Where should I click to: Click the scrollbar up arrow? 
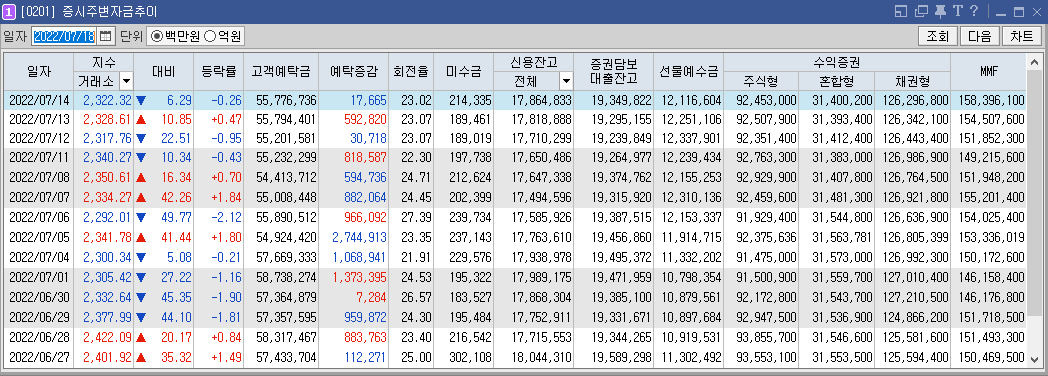[x=1035, y=62]
